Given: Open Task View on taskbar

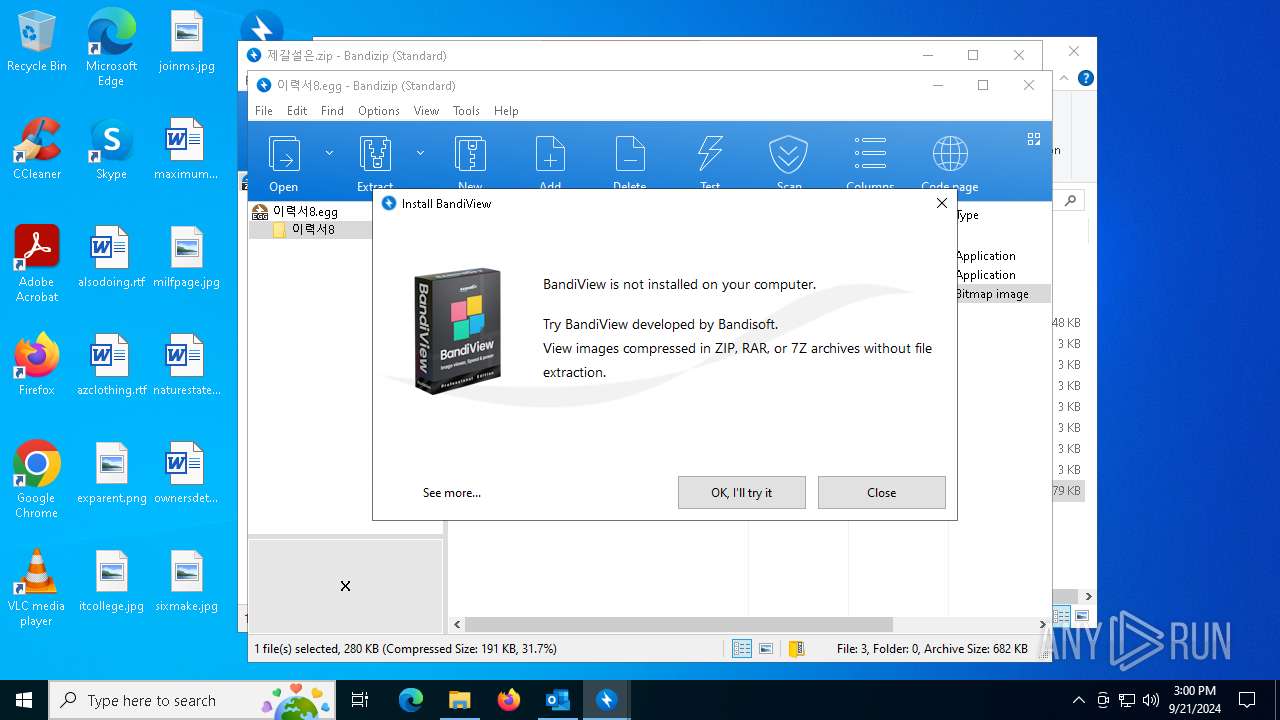Looking at the screenshot, I should coord(361,700).
